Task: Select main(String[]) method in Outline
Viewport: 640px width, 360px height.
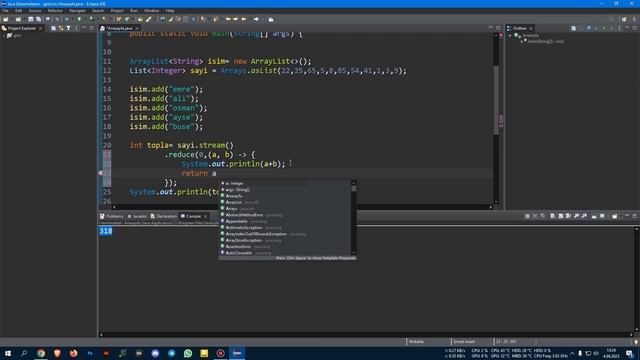Action: click(545, 41)
